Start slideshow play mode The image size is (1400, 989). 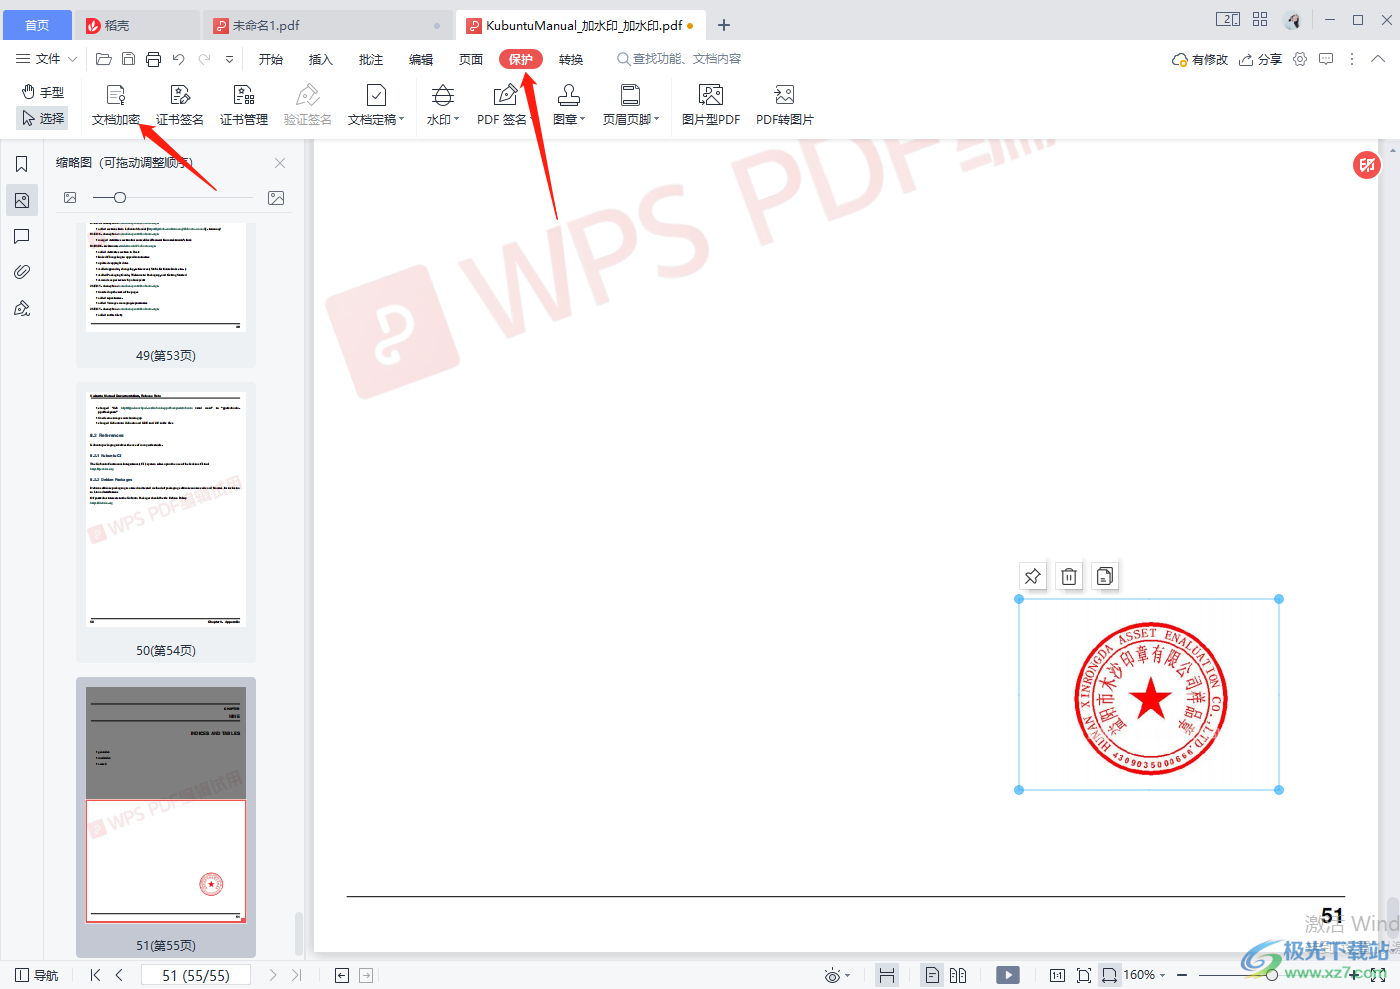(x=1008, y=975)
